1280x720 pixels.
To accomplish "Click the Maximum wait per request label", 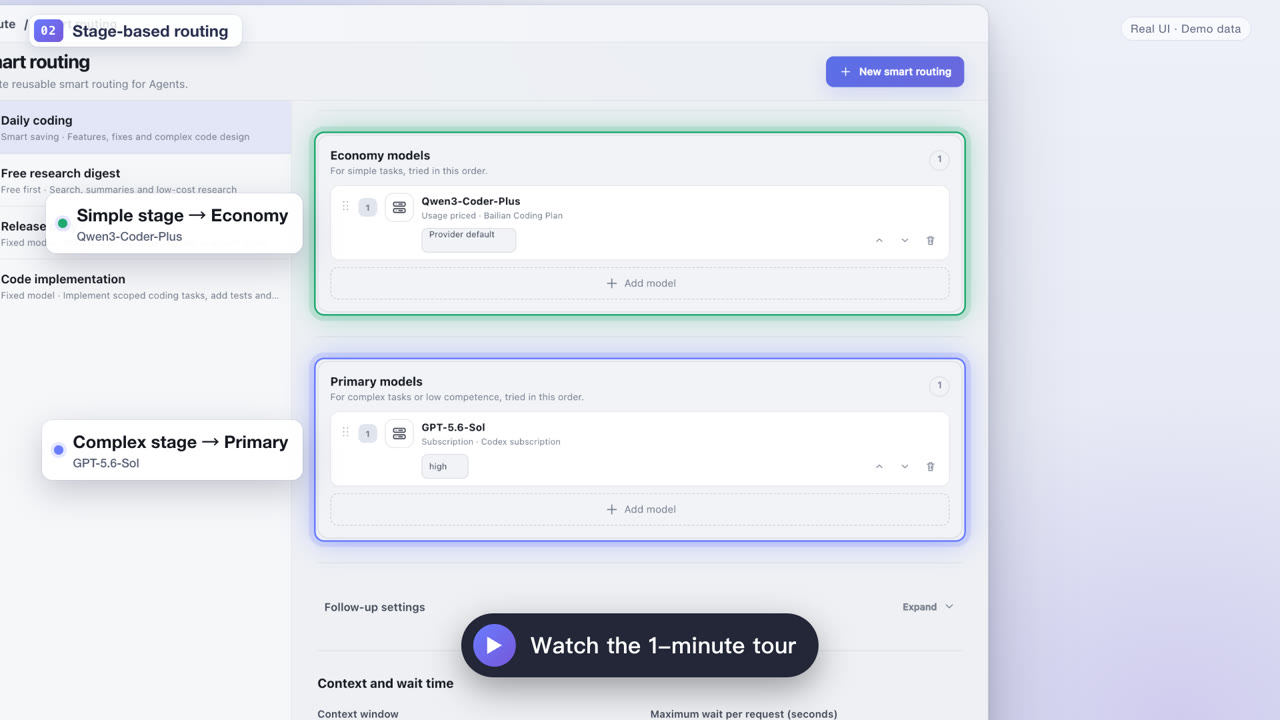I will click(x=744, y=714).
